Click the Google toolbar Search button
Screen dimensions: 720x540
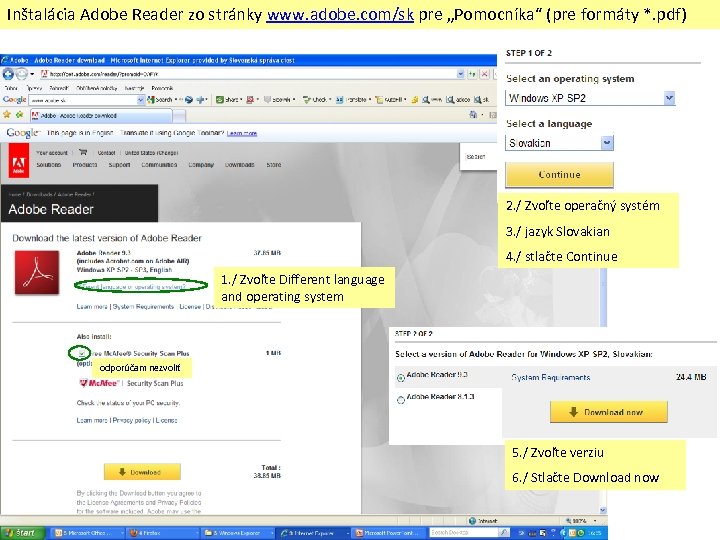click(160, 99)
